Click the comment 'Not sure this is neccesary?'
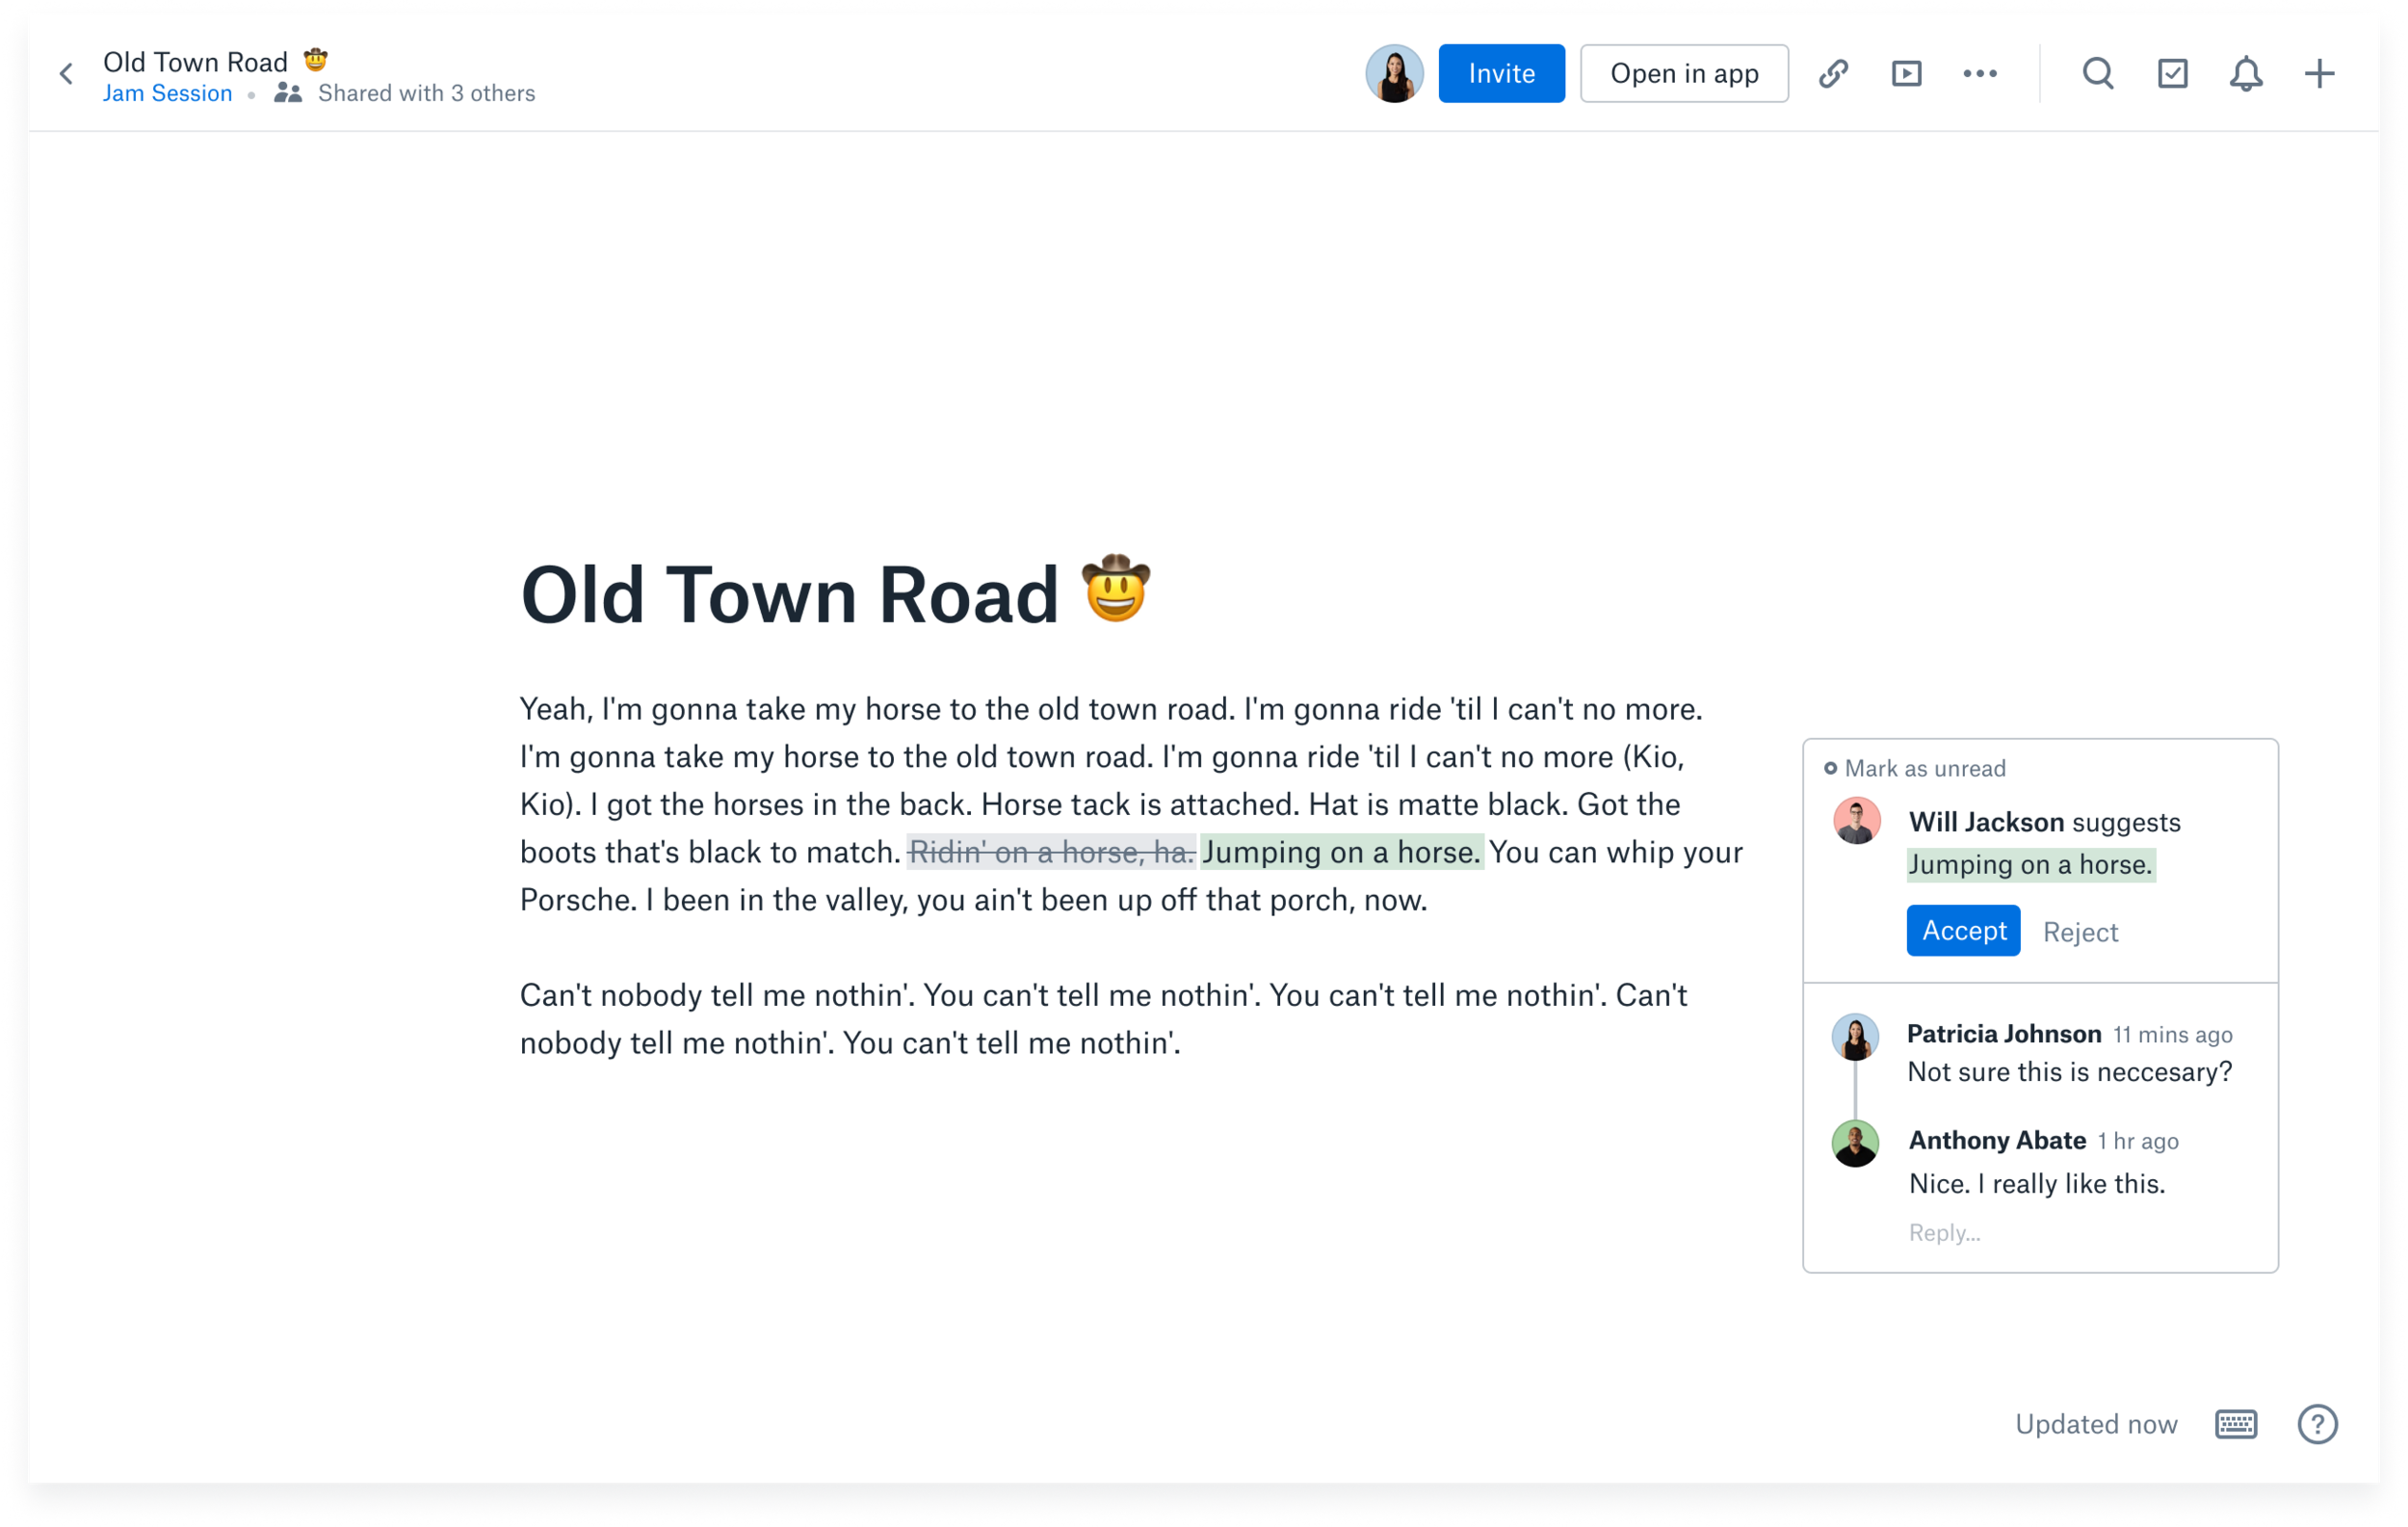2408x1527 pixels. (x=2069, y=1072)
